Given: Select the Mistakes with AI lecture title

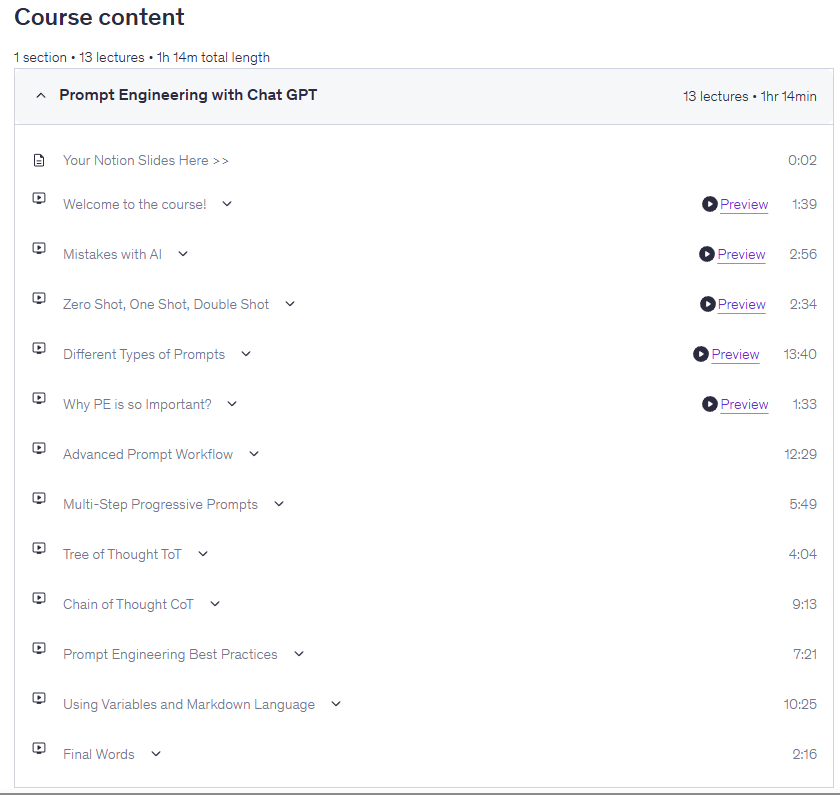Looking at the screenshot, I should coord(112,254).
